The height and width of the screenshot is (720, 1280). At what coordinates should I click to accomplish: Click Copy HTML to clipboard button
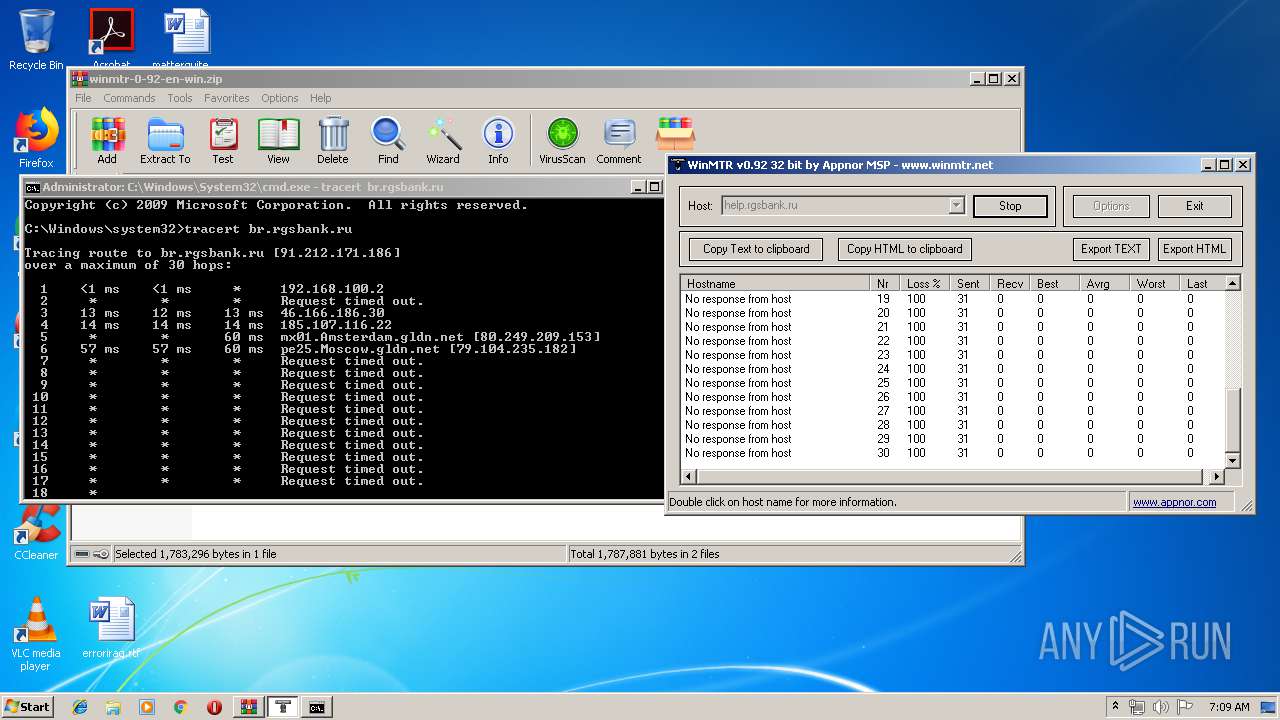coord(905,249)
